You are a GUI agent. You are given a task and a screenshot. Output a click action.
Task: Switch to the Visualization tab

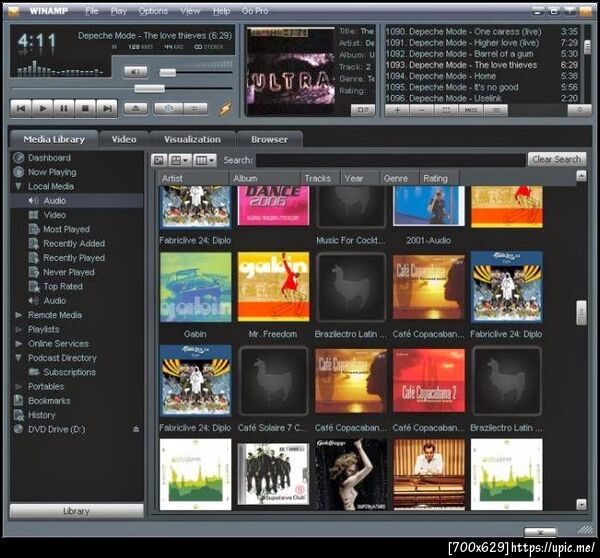point(192,139)
